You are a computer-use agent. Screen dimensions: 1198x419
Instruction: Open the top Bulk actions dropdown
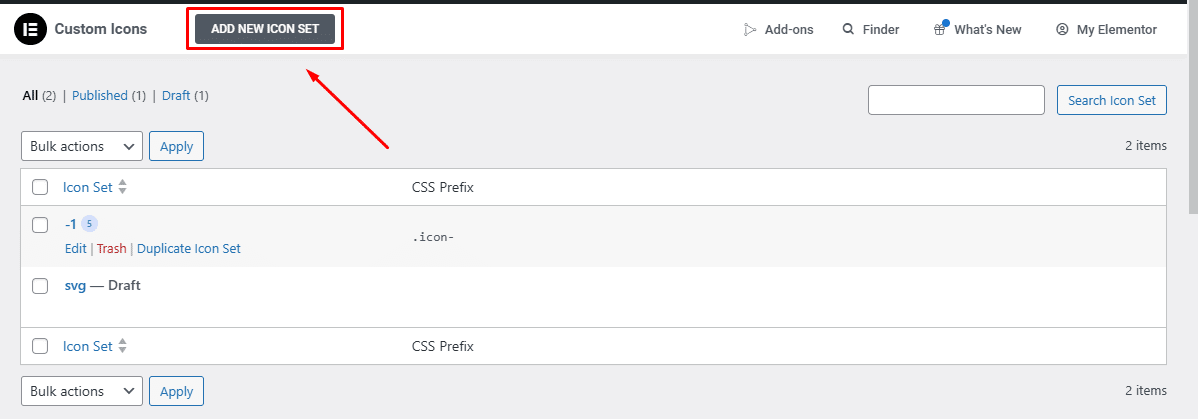(82, 146)
